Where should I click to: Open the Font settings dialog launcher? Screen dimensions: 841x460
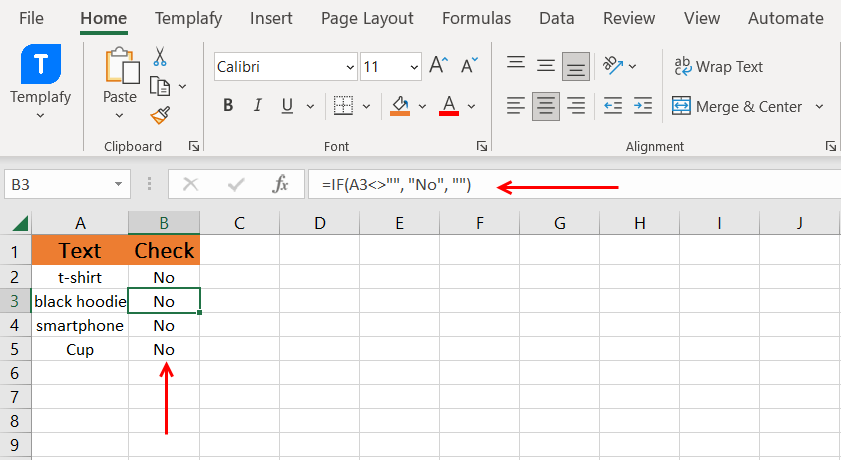click(x=482, y=146)
